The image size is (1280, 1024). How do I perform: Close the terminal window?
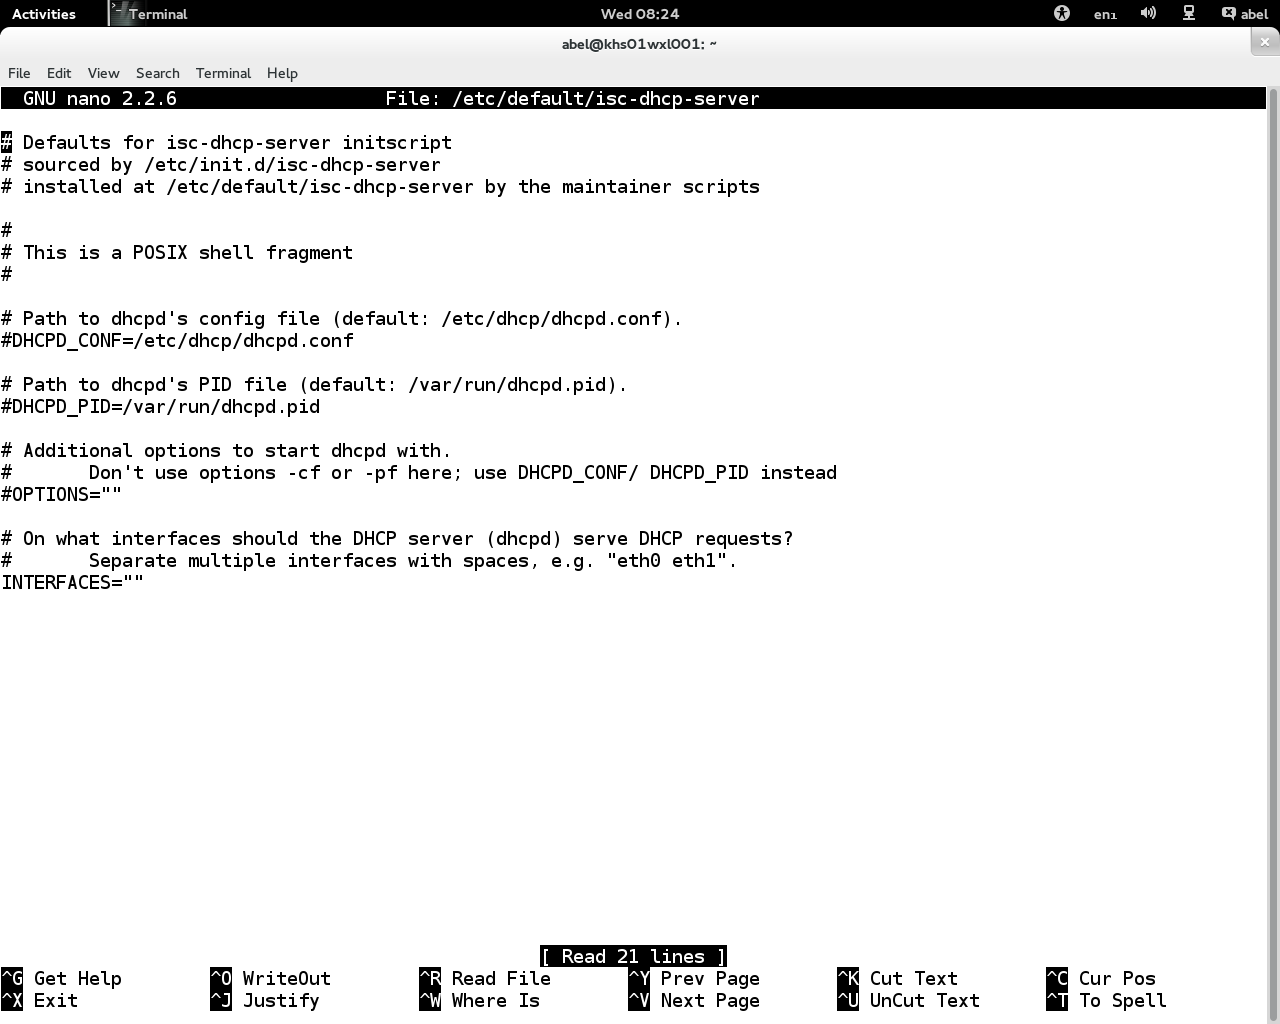(x=1265, y=42)
